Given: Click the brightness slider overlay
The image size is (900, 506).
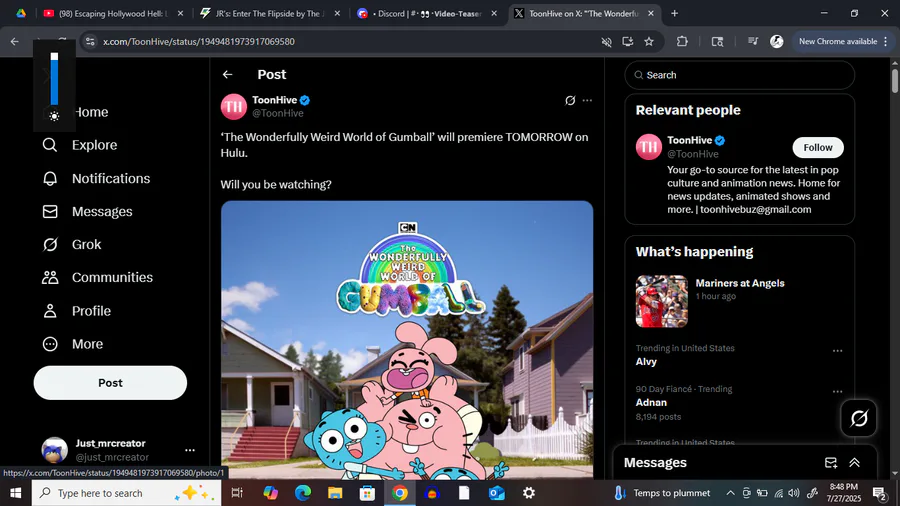Looking at the screenshot, I should tap(55, 79).
